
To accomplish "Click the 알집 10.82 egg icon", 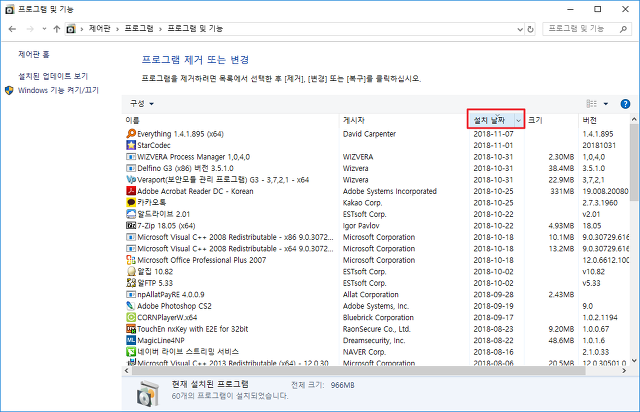I will (x=131, y=272).
